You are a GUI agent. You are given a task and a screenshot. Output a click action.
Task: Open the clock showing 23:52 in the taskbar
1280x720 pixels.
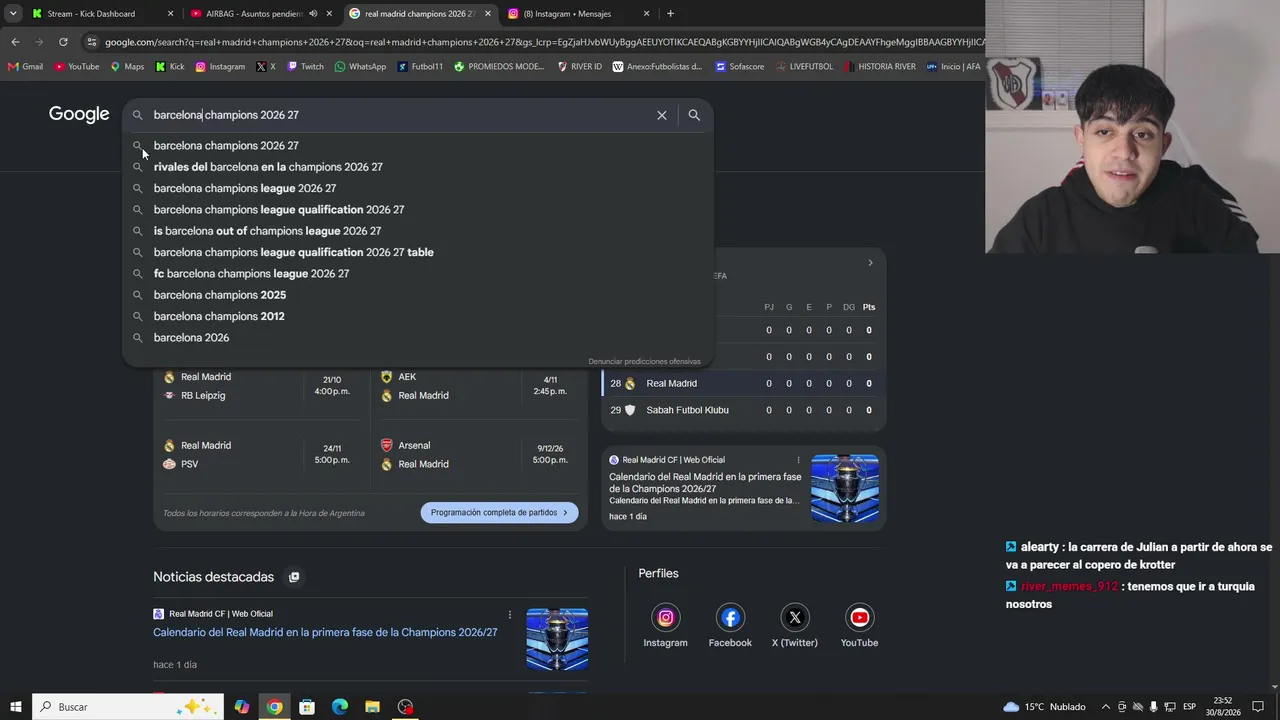[1225, 707]
